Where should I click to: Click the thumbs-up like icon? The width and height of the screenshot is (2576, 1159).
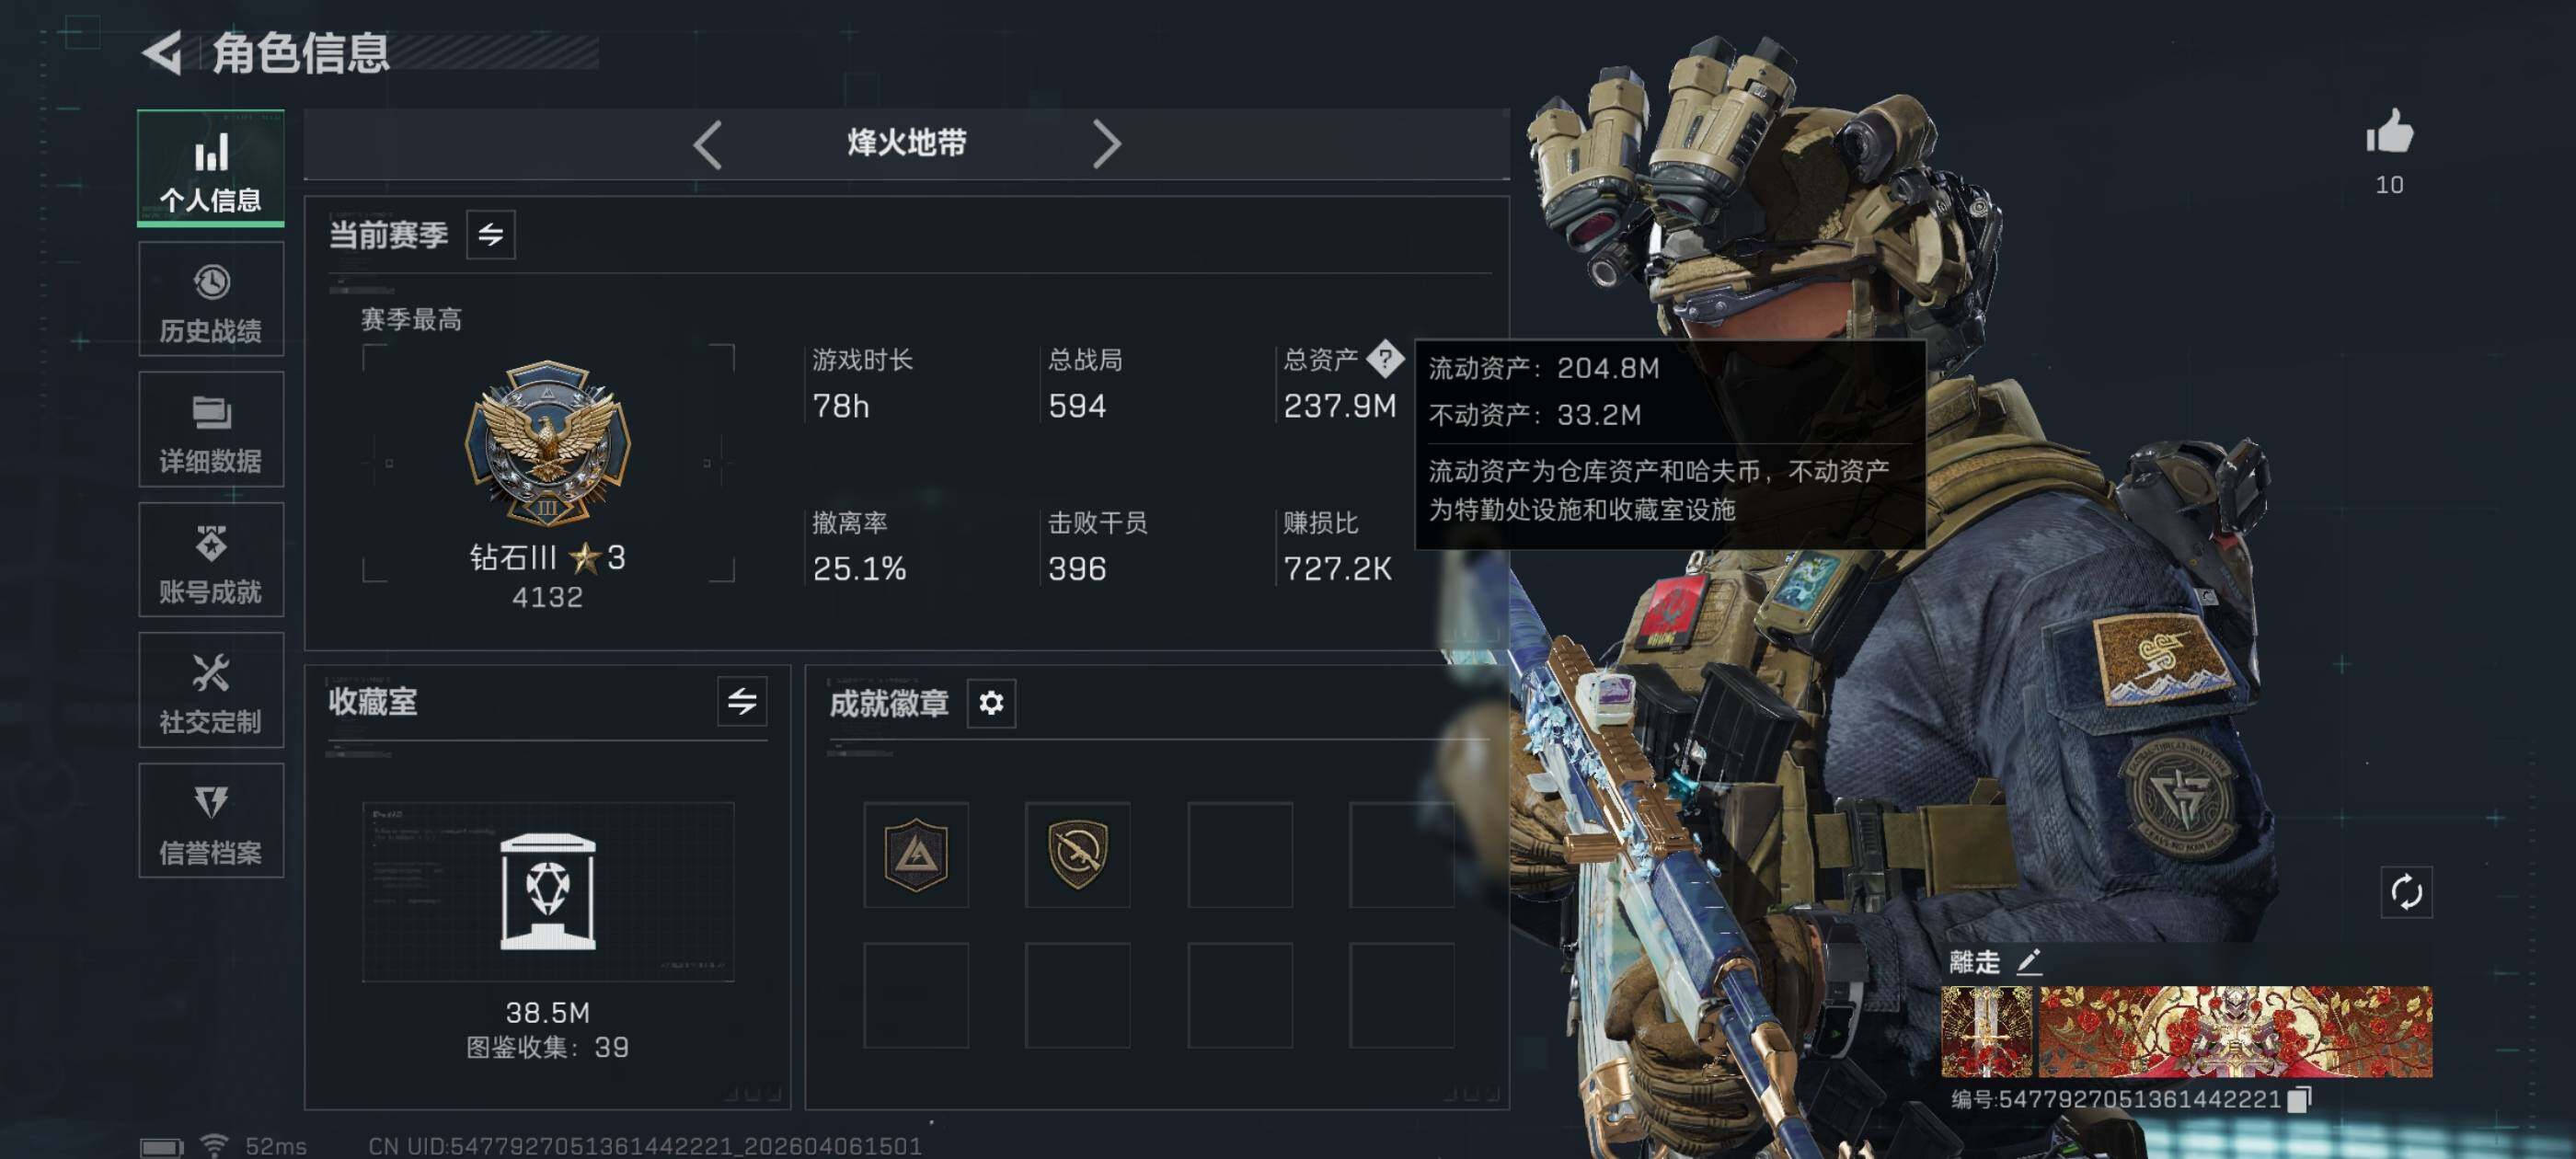click(x=2389, y=131)
